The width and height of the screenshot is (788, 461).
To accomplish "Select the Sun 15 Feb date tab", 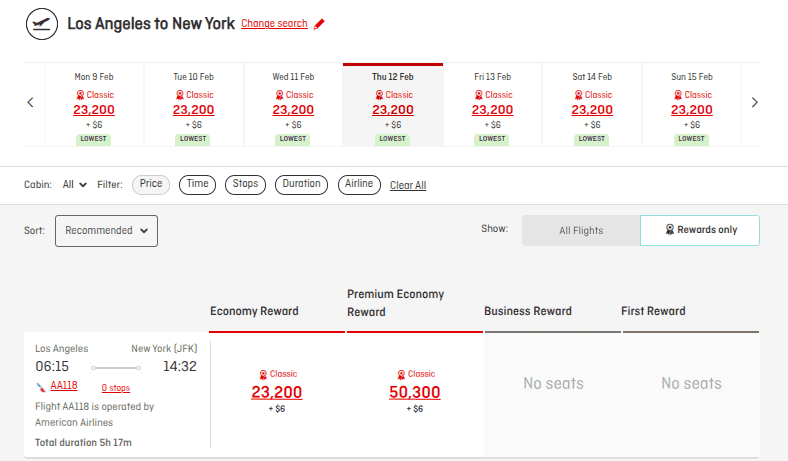I will [692, 105].
